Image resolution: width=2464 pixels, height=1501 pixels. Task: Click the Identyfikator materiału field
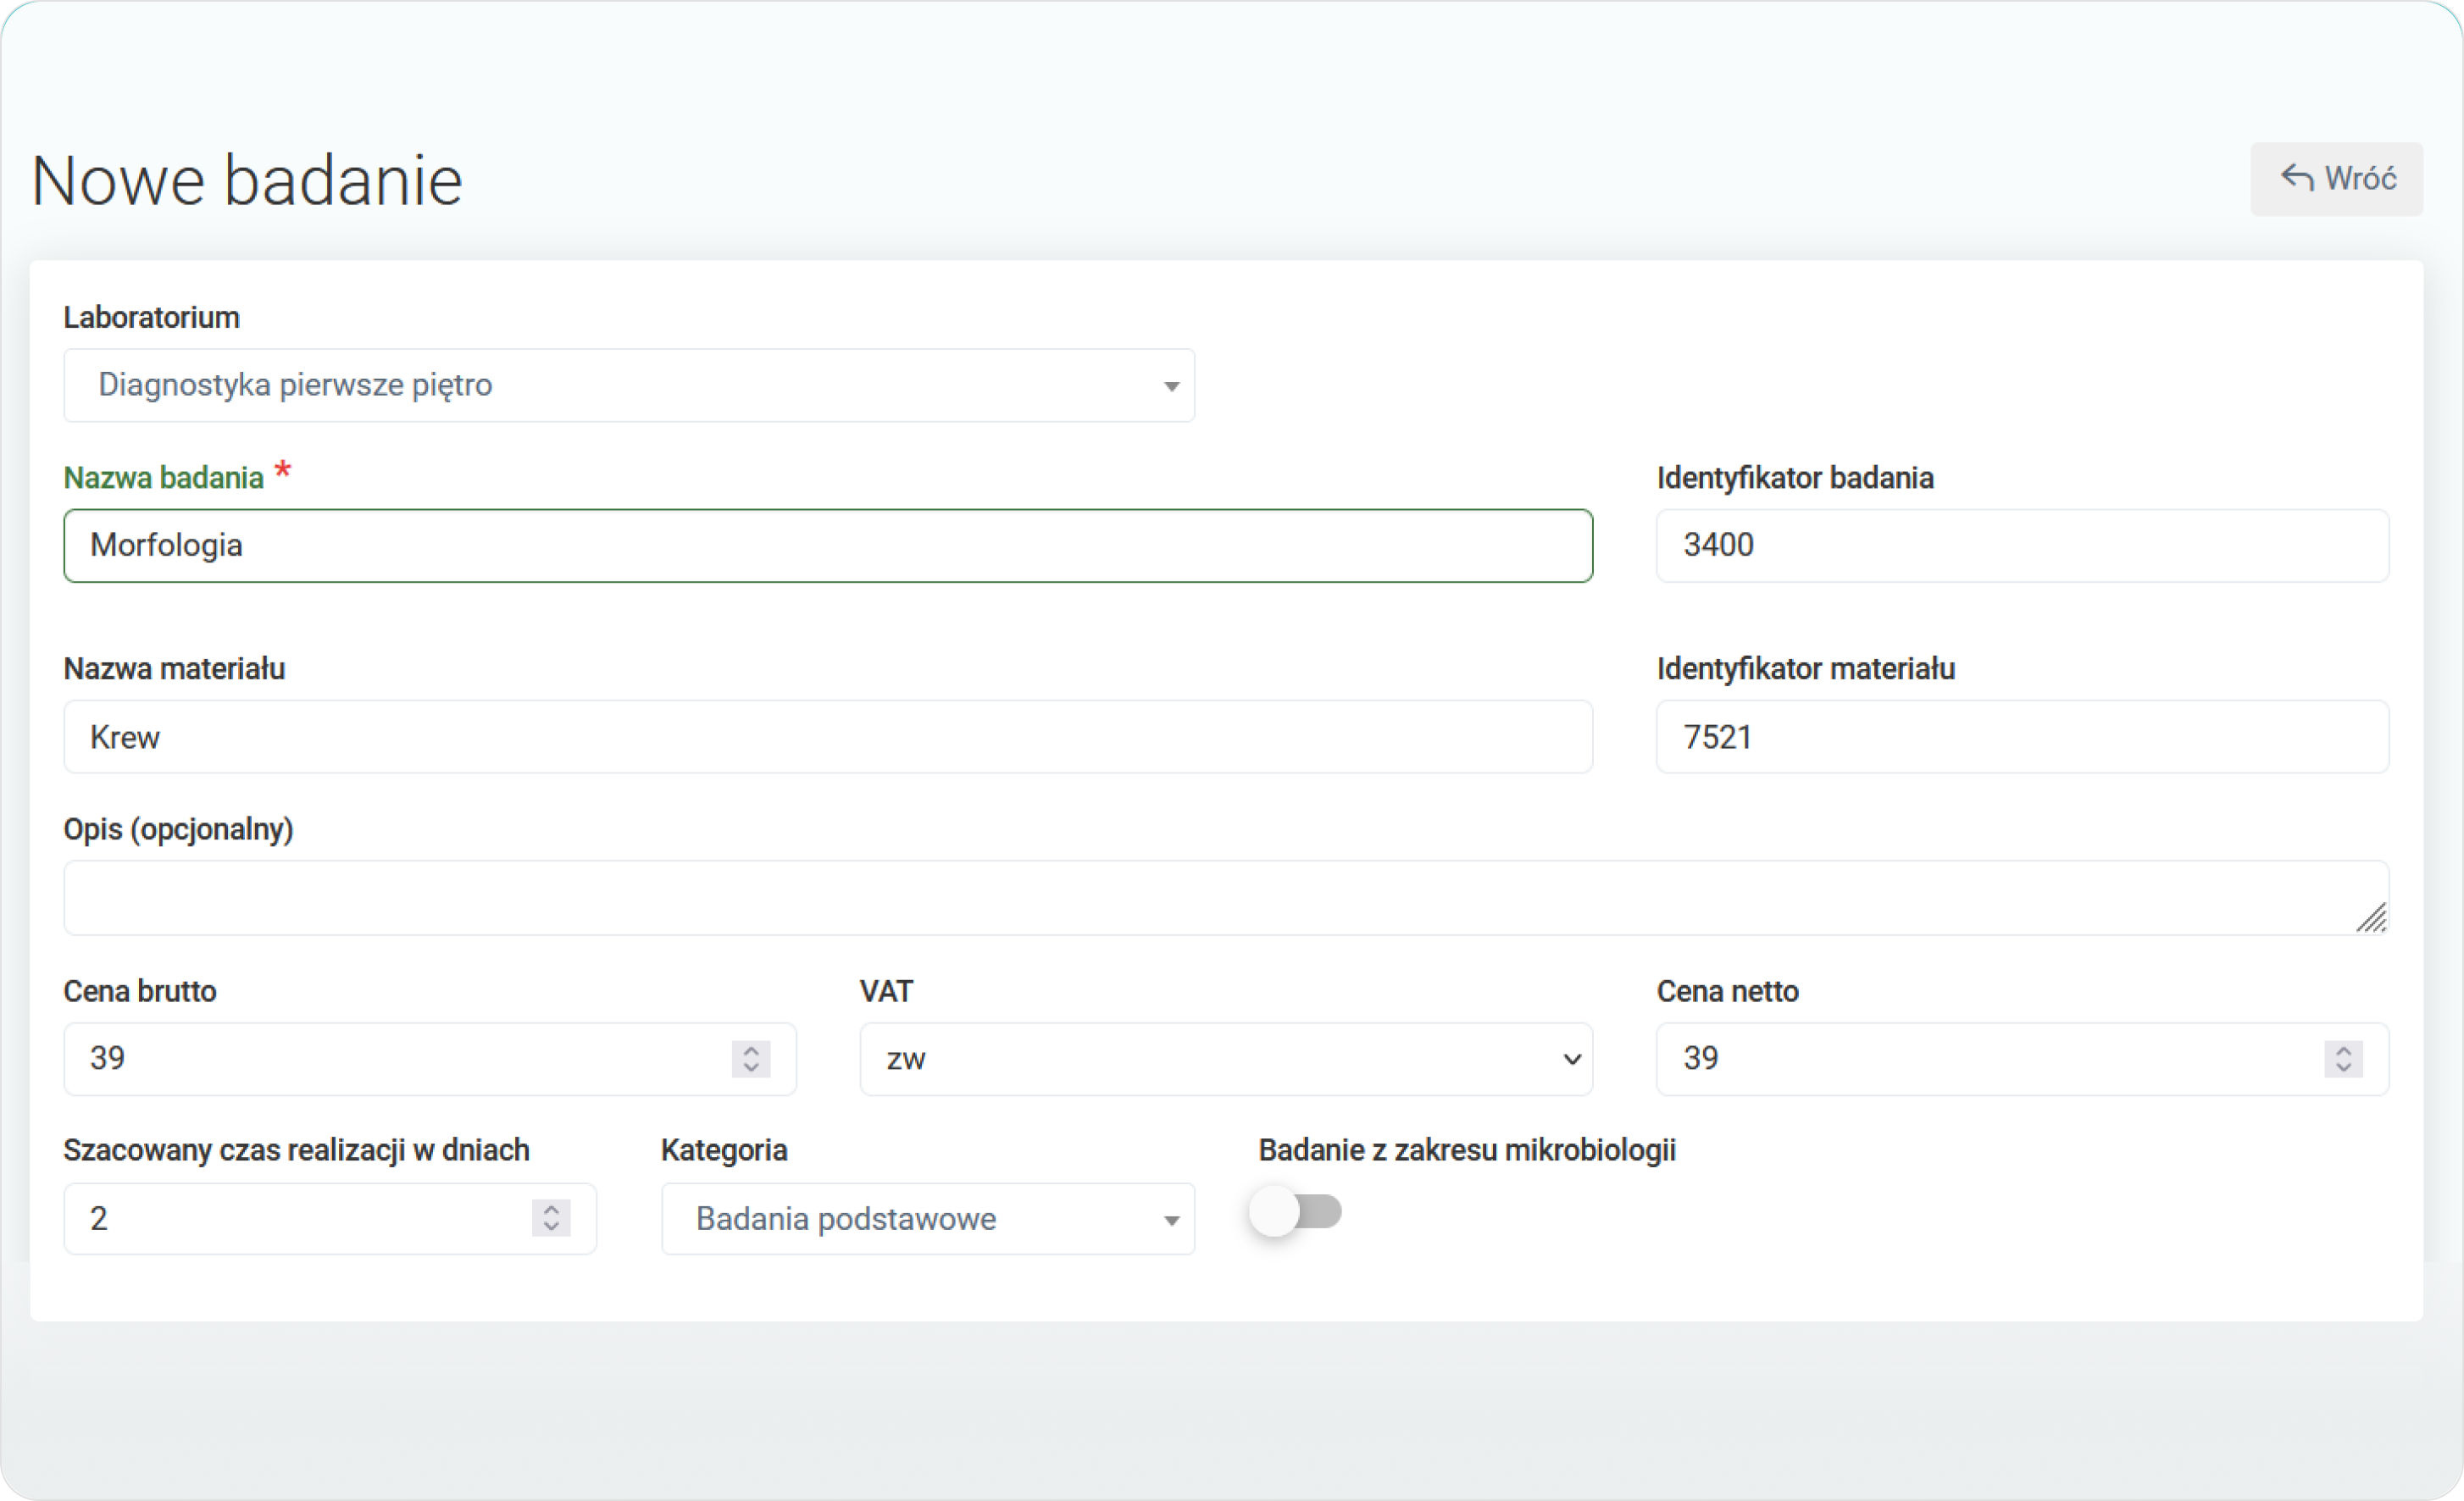(2021, 737)
